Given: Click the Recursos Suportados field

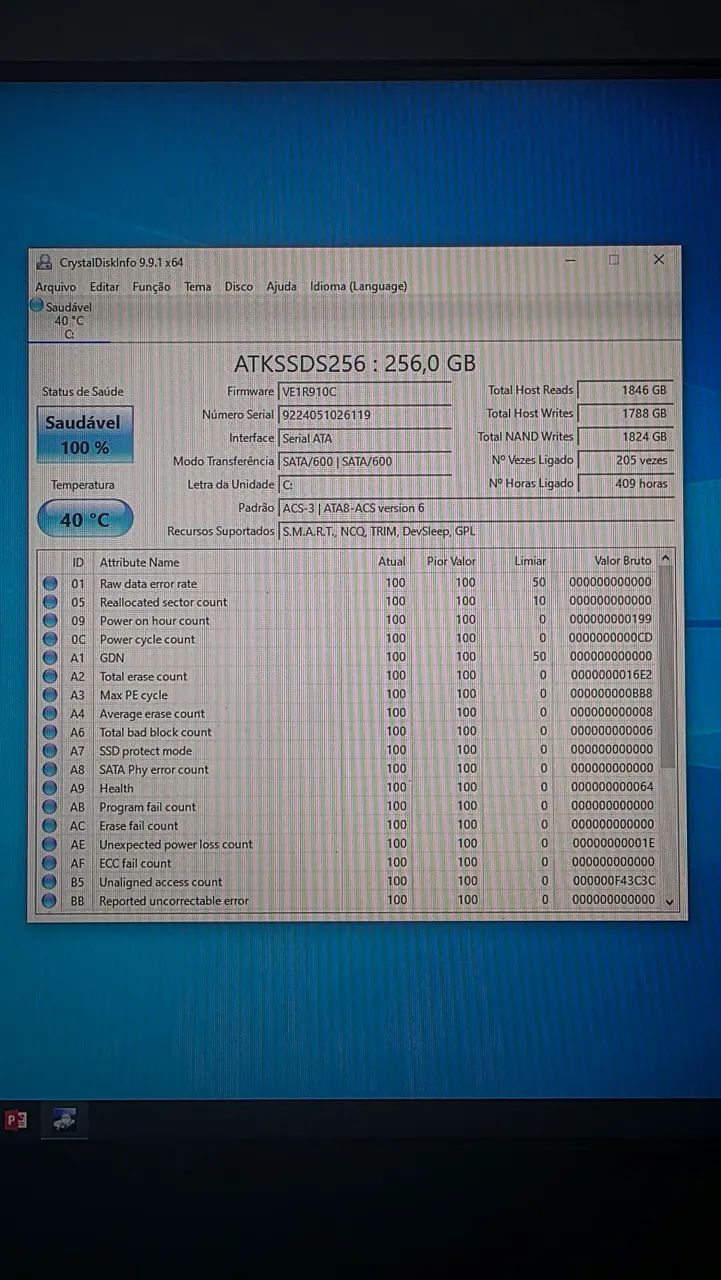Looking at the screenshot, I should [476, 531].
